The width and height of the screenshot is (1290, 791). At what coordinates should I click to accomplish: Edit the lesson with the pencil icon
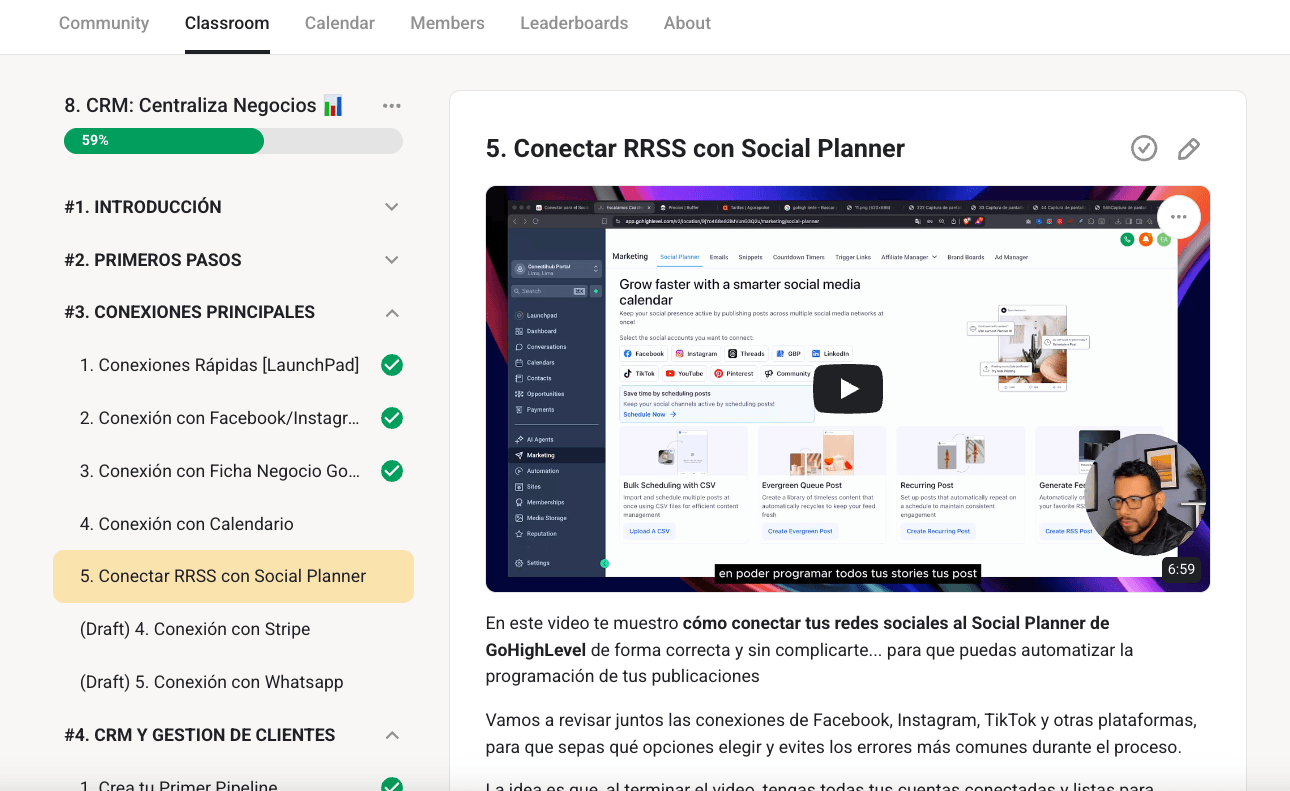[x=1188, y=149]
